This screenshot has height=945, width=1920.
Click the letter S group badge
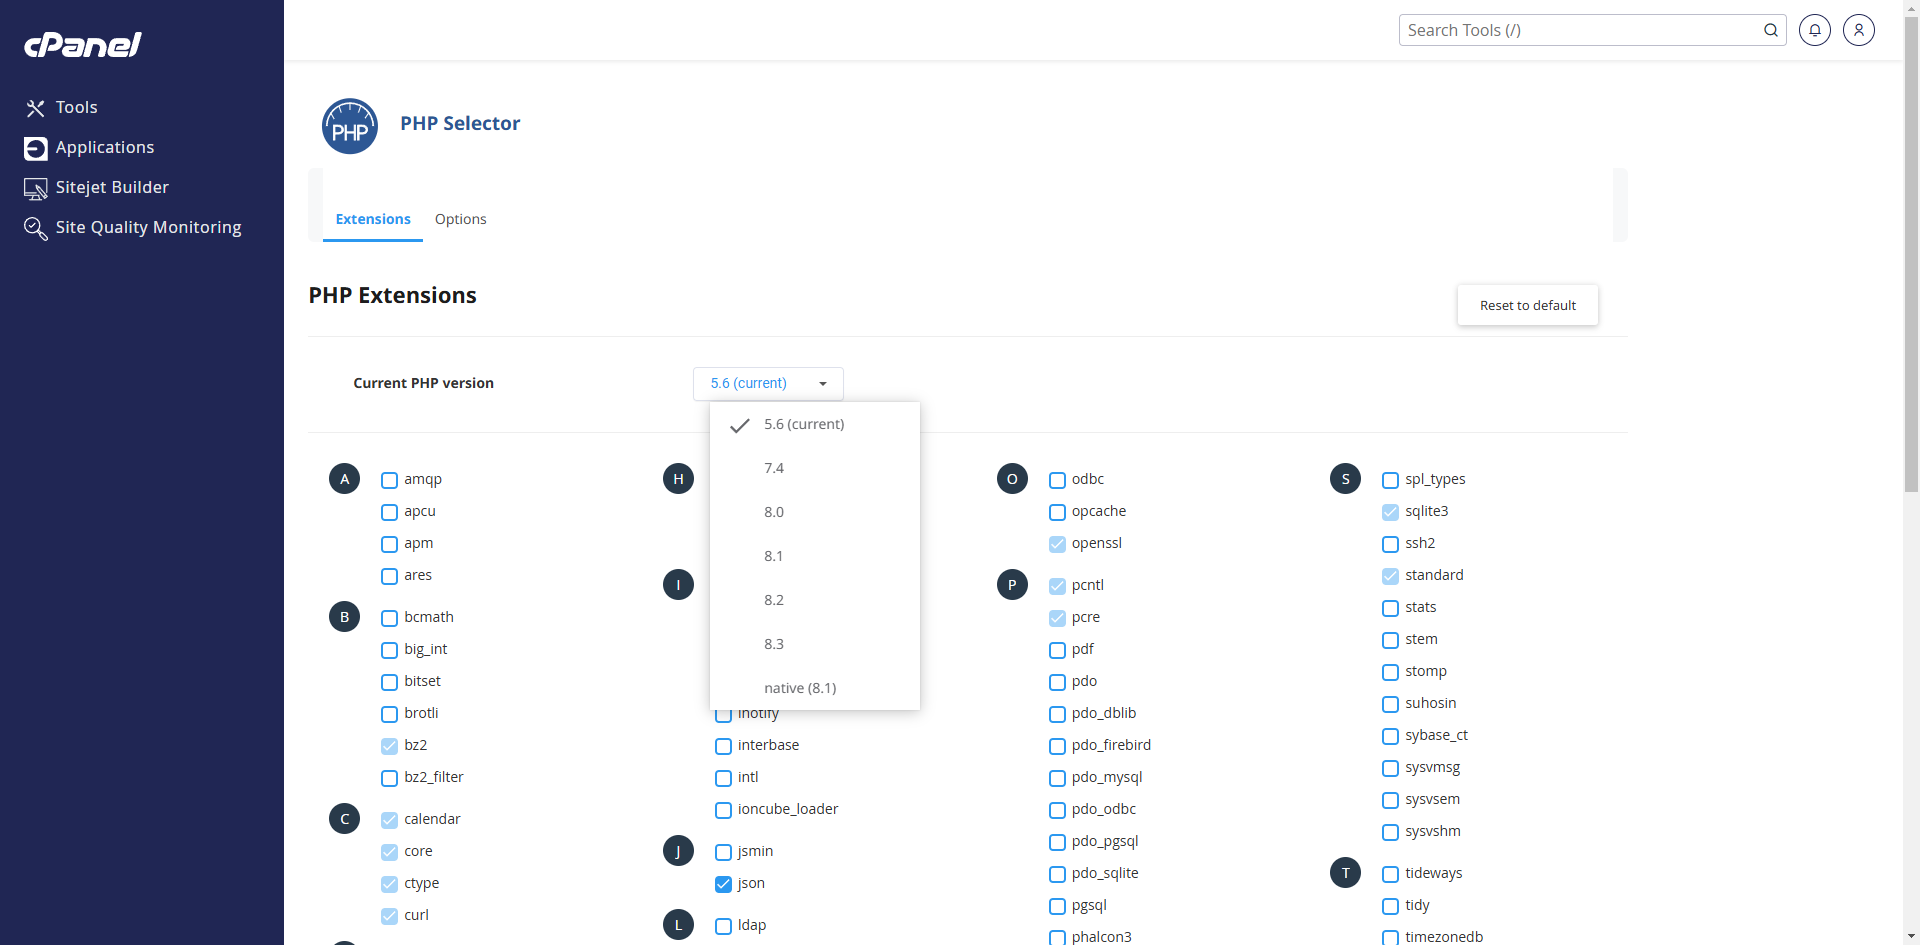1346,479
